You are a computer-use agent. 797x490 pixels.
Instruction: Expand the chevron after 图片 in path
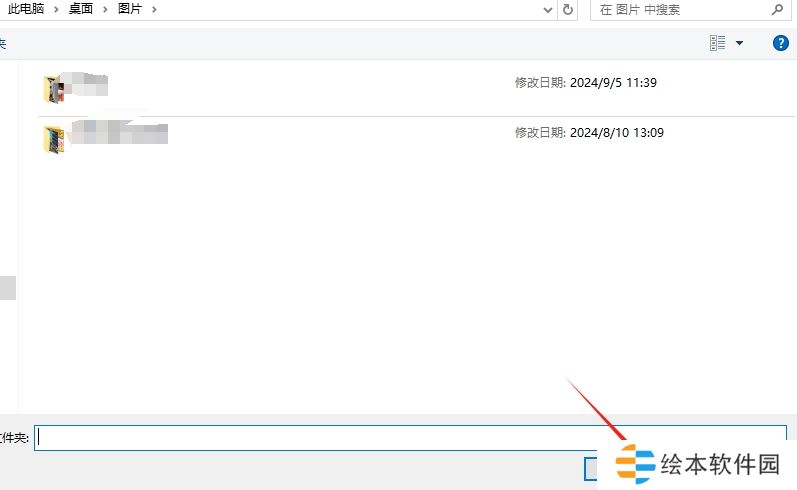point(153,9)
